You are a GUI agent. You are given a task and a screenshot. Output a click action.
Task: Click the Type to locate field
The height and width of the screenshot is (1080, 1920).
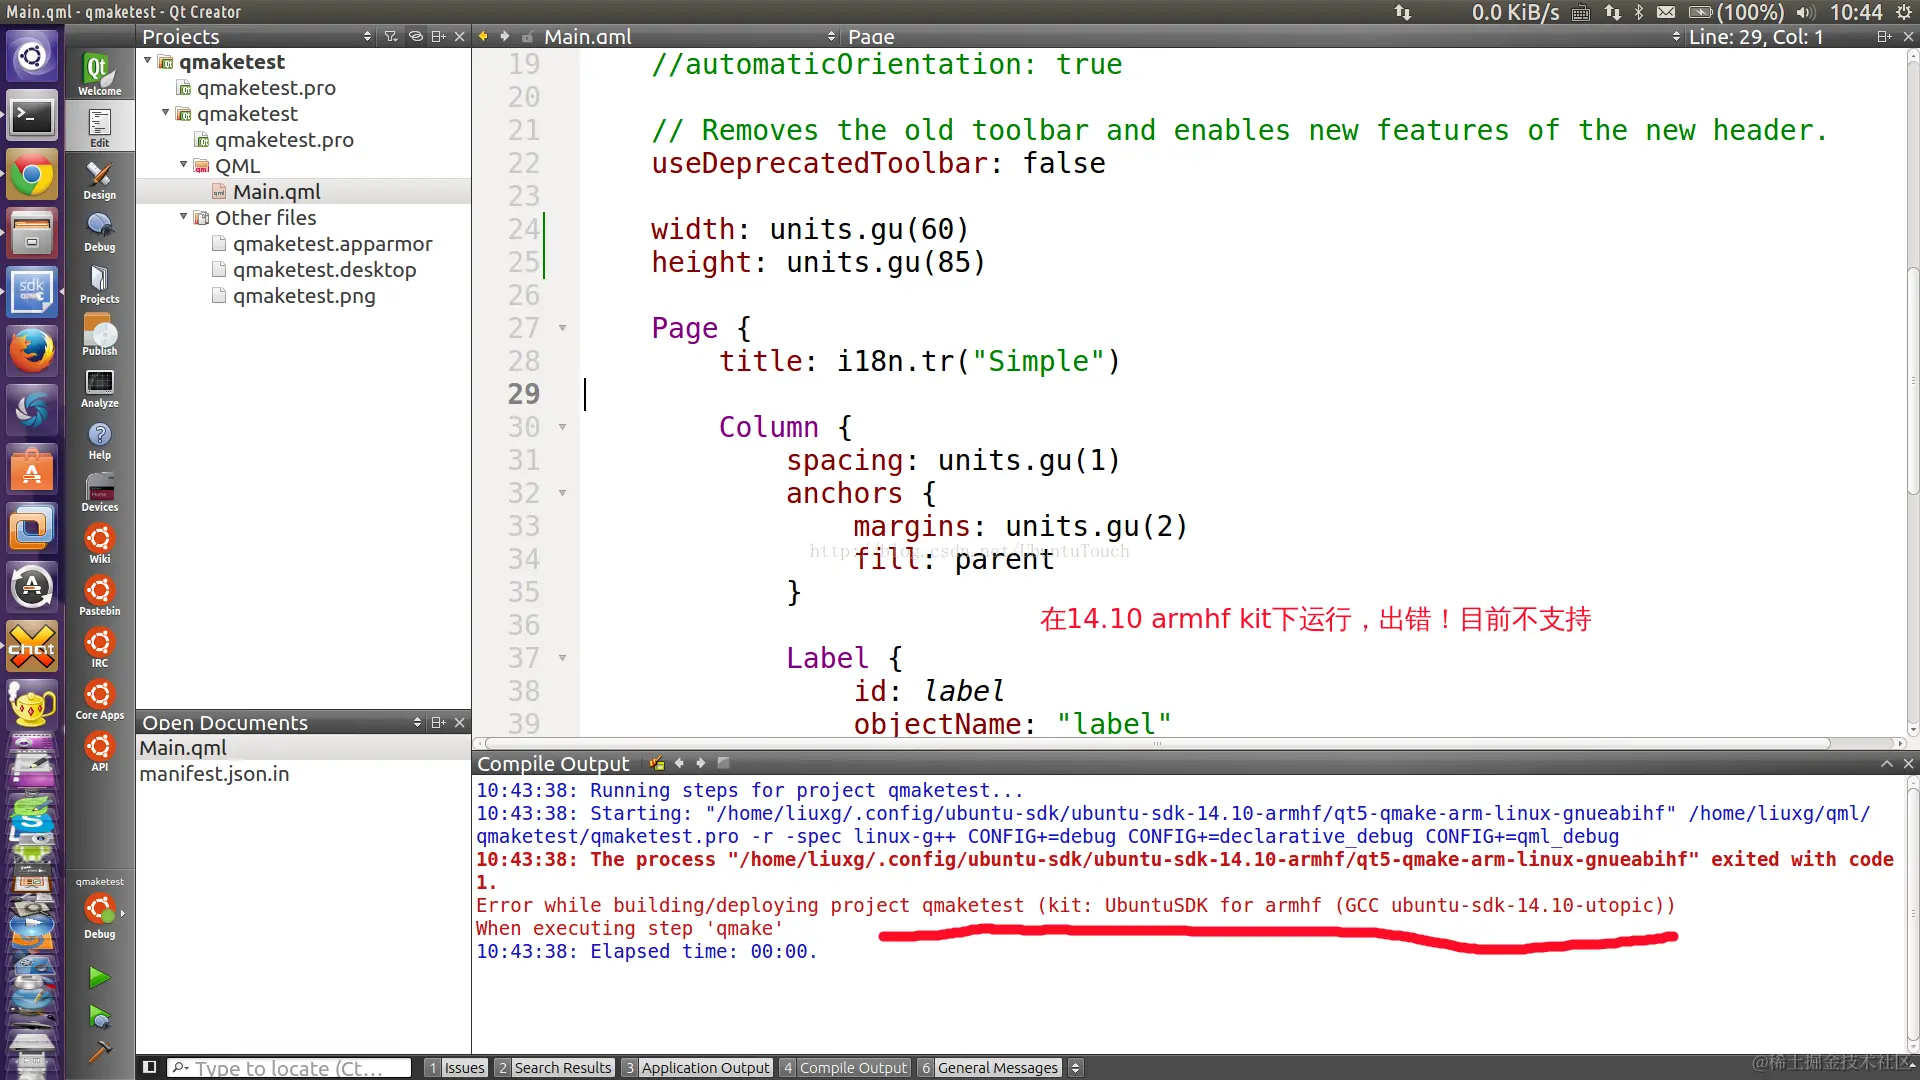click(x=290, y=1067)
